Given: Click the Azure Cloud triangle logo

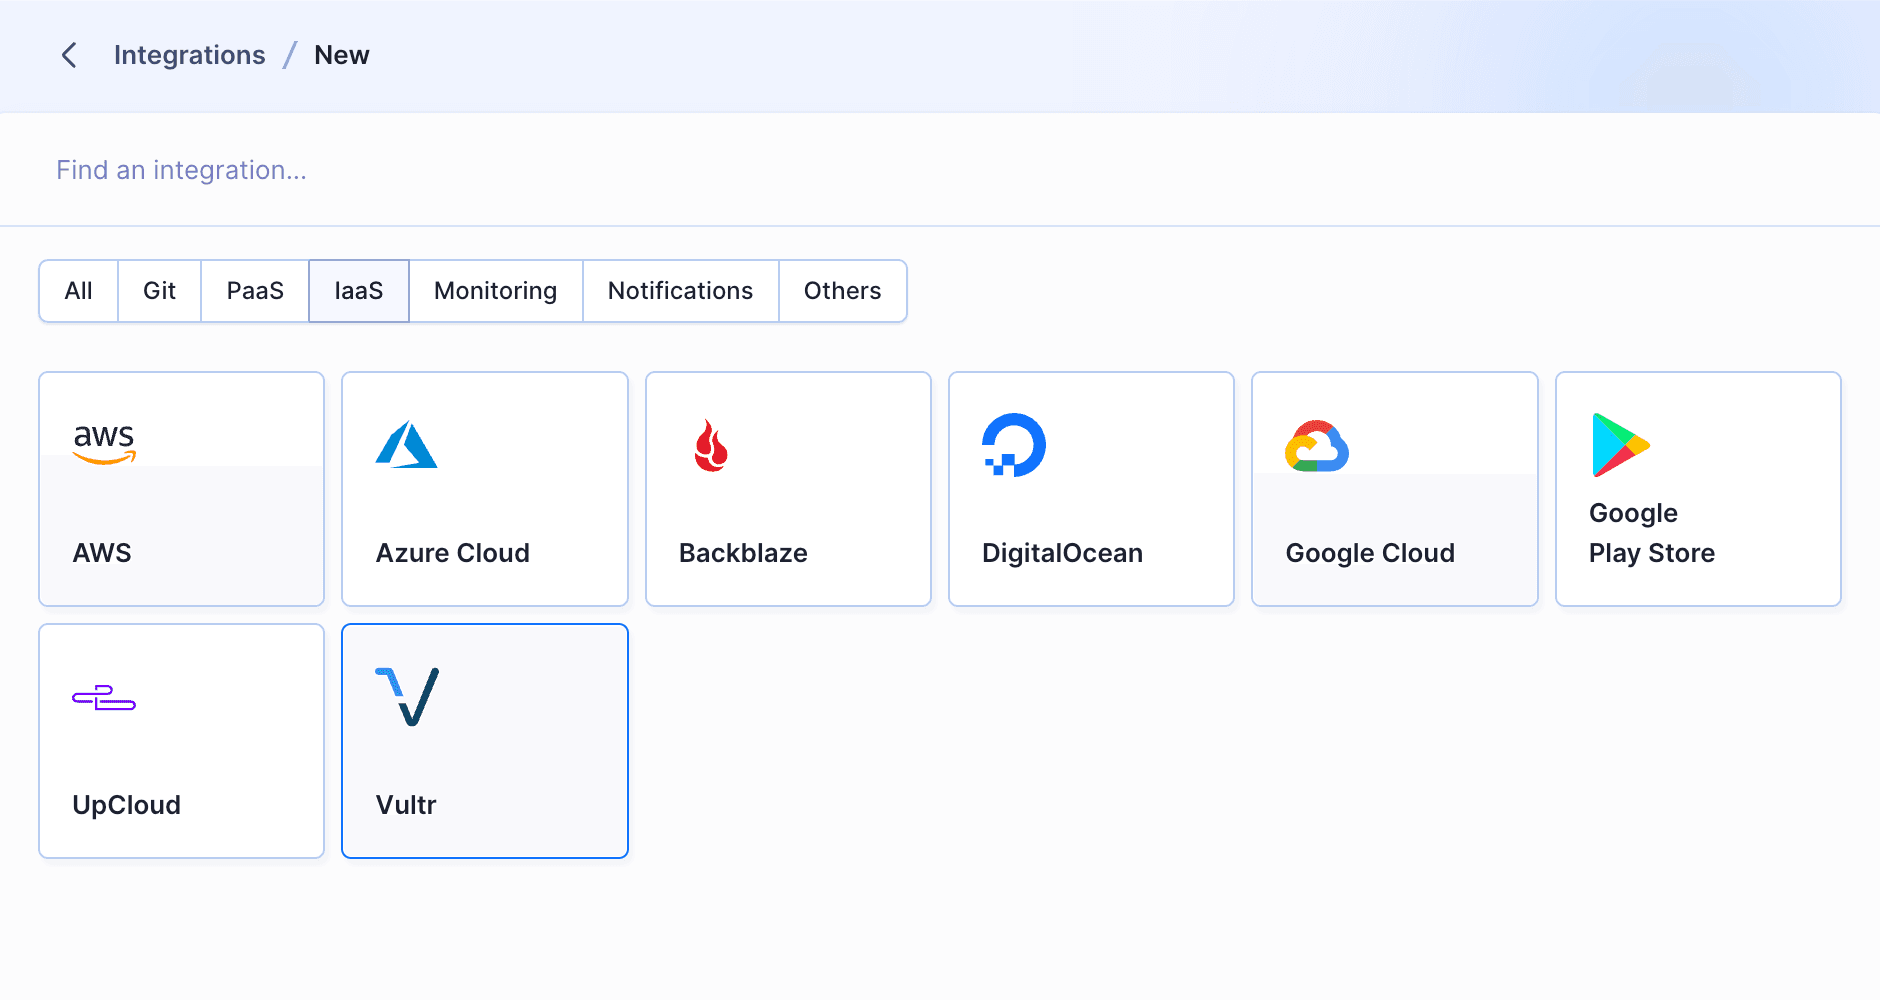Looking at the screenshot, I should point(406,445).
